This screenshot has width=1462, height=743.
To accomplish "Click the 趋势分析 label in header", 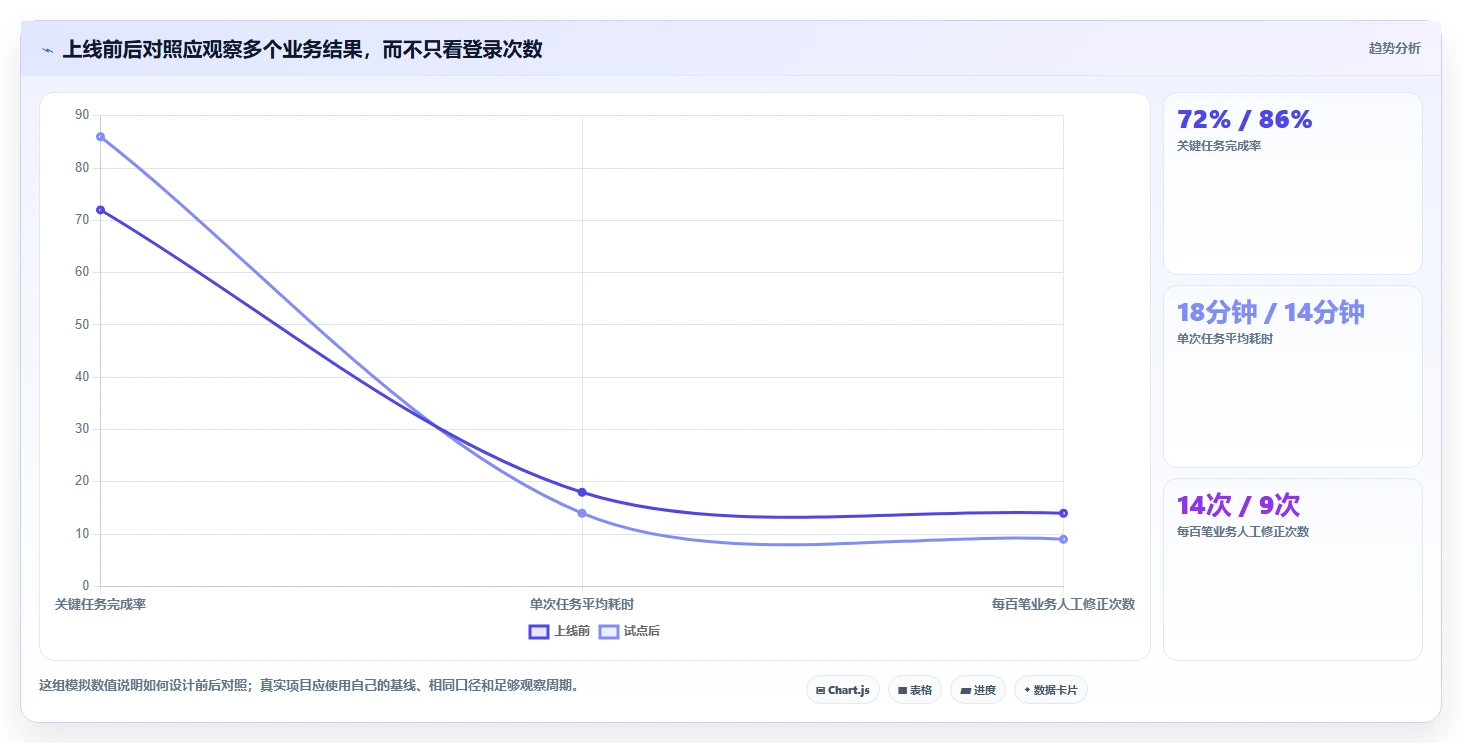I will click(x=1394, y=48).
